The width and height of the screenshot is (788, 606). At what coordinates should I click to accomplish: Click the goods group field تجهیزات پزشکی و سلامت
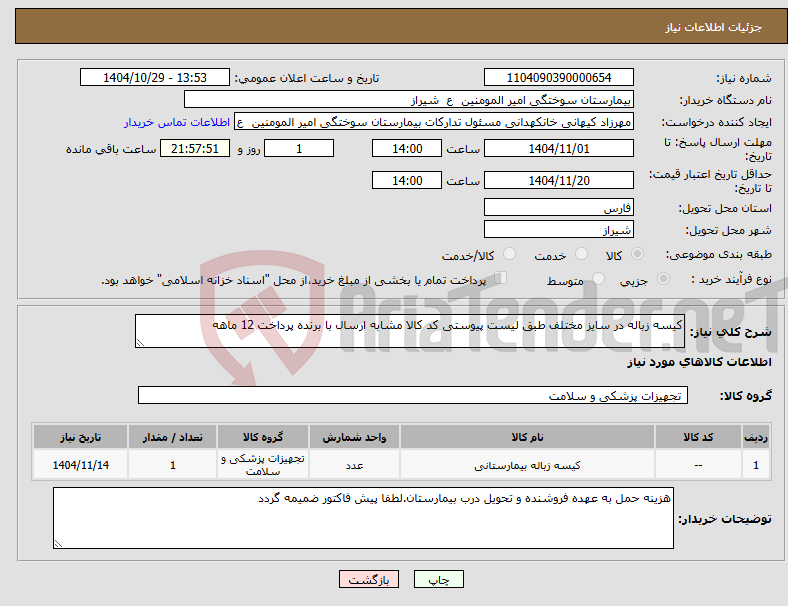click(413, 395)
